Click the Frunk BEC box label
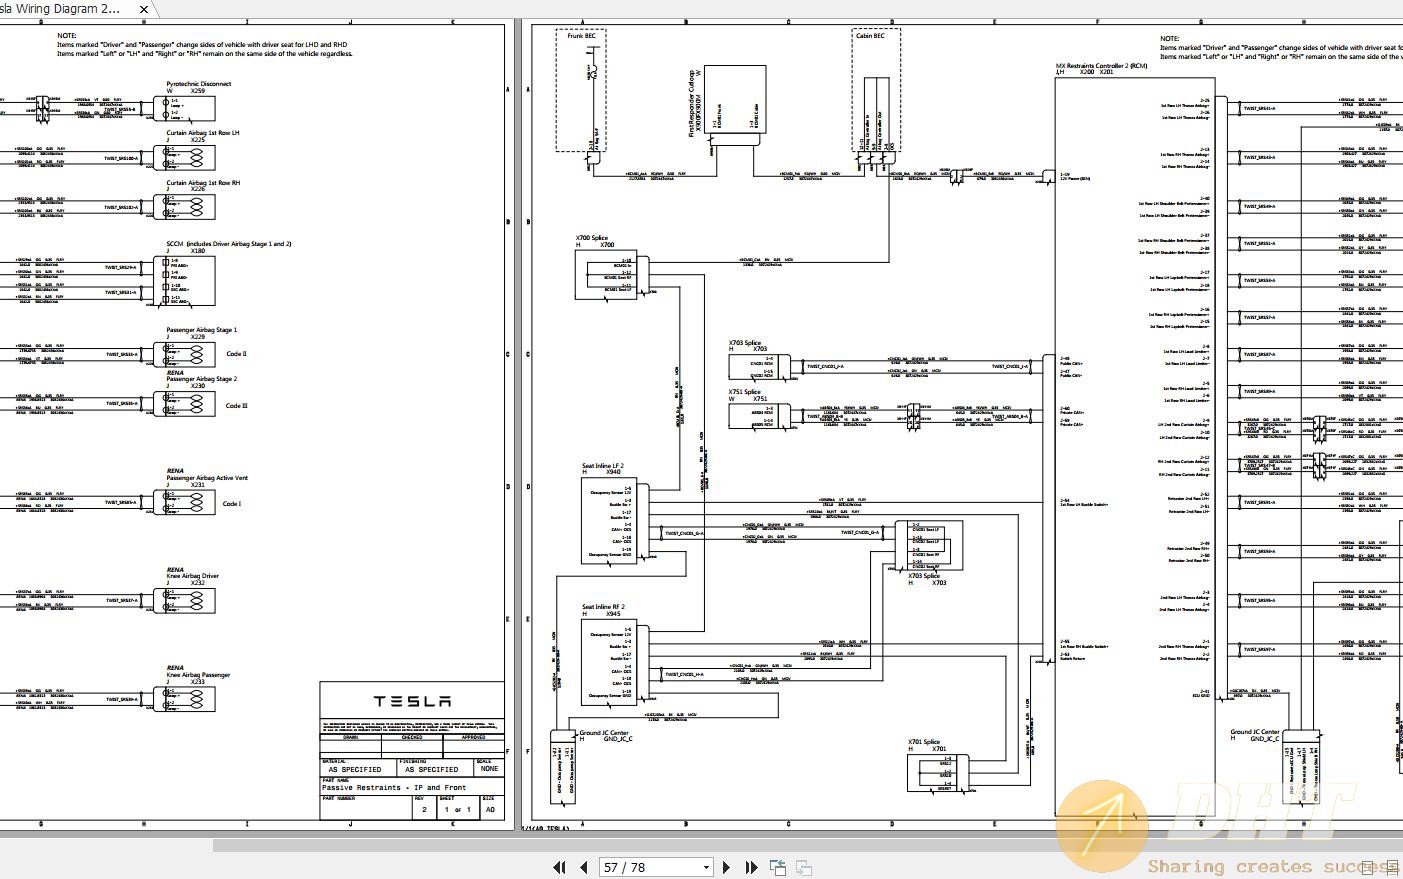Image resolution: width=1403 pixels, height=879 pixels. click(x=581, y=36)
